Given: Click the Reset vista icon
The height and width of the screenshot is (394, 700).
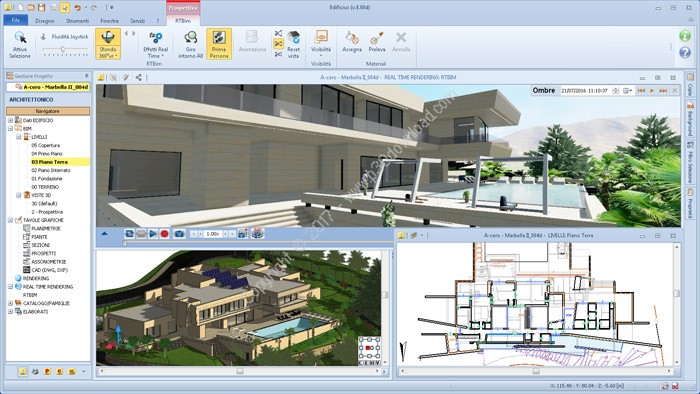Looking at the screenshot, I should pos(293,37).
